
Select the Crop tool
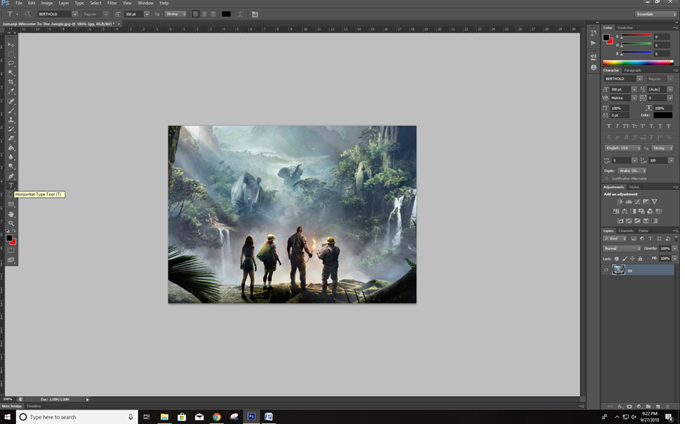click(11, 82)
